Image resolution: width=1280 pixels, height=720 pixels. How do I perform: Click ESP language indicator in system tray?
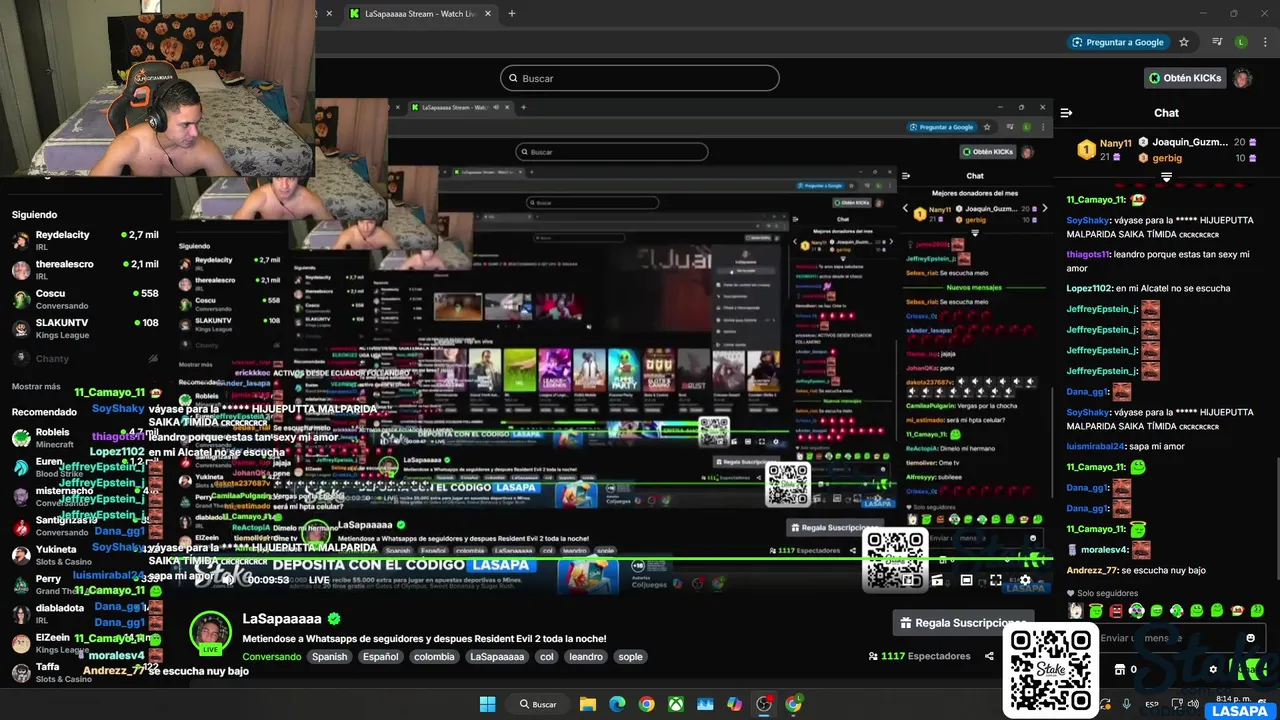pyautogui.click(x=1152, y=704)
